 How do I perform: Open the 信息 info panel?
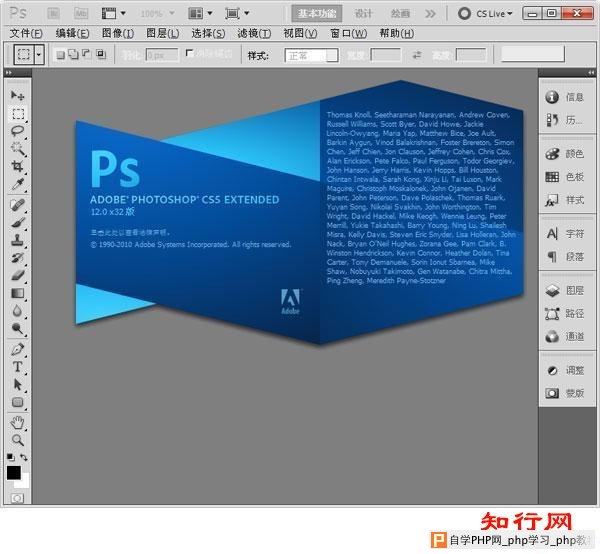[x=565, y=97]
